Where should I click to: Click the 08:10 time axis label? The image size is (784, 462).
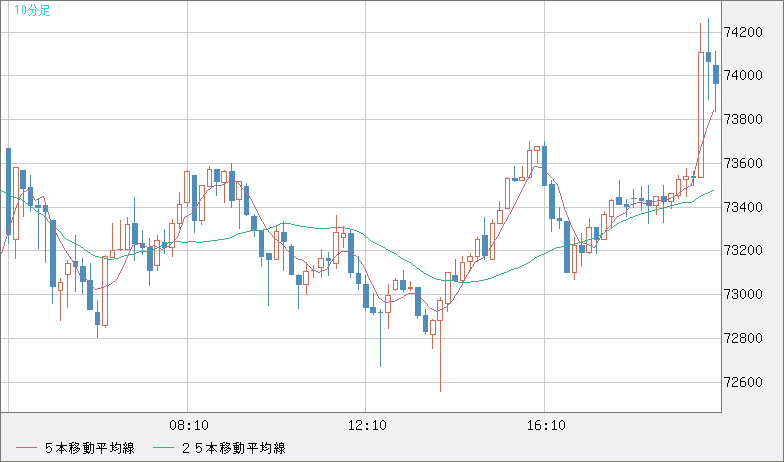[189, 426]
